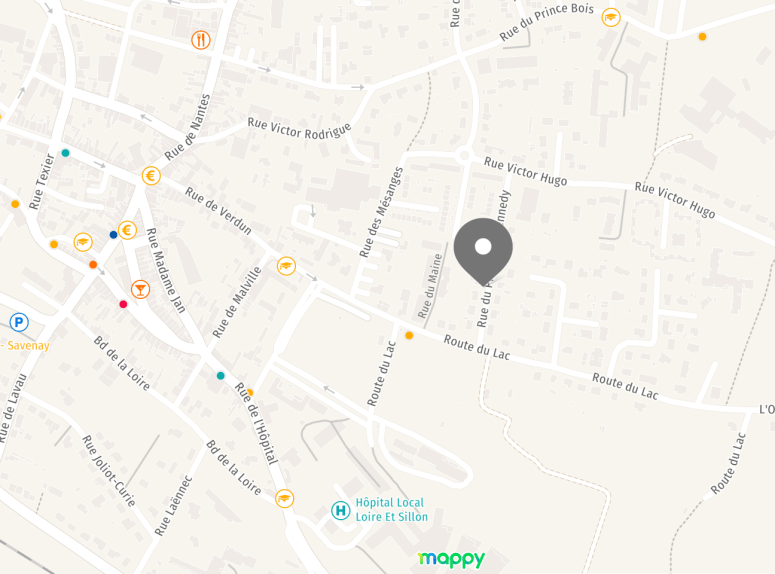This screenshot has width=775, height=574.
Task: Click the orange dot on Route du Lac
Action: [x=409, y=336]
